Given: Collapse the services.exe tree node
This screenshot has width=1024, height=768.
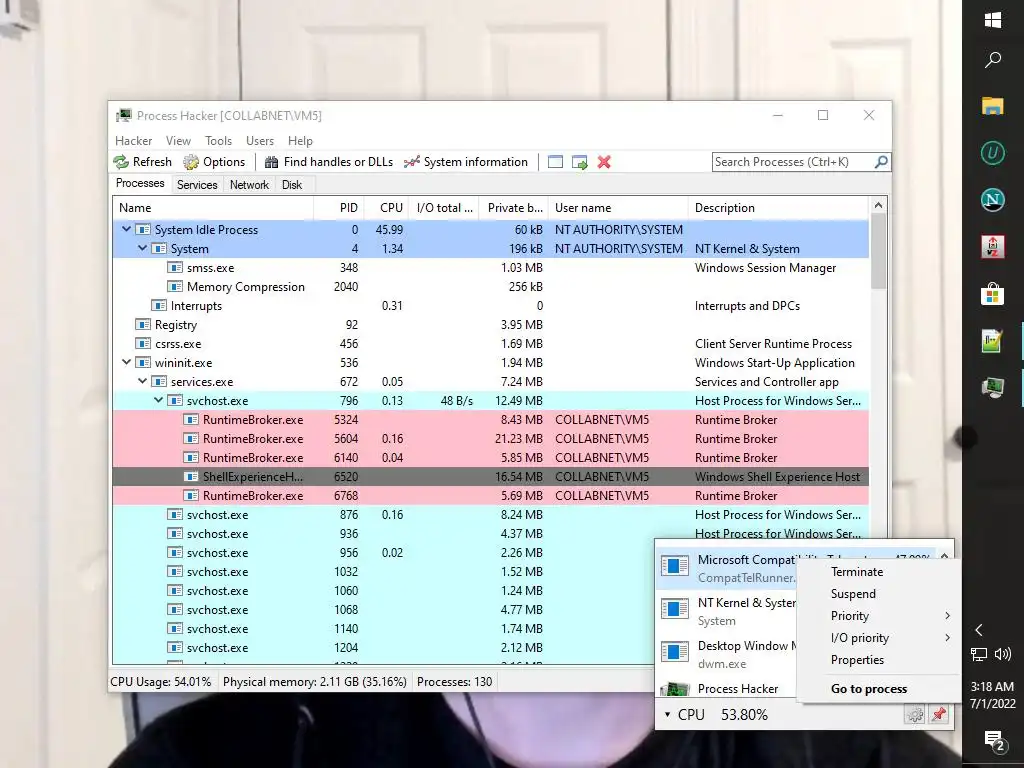Looking at the screenshot, I should click(x=142, y=381).
